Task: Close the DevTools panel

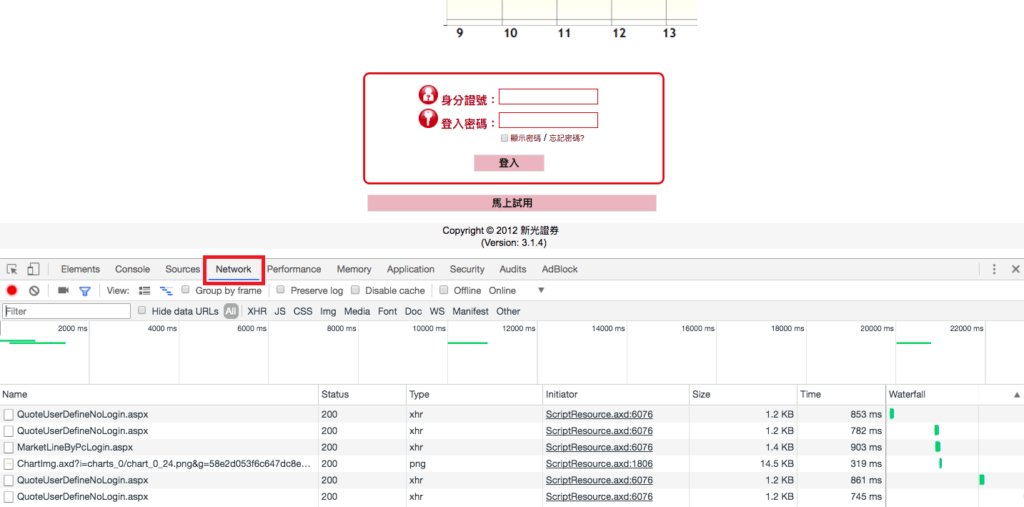Action: 1016,269
